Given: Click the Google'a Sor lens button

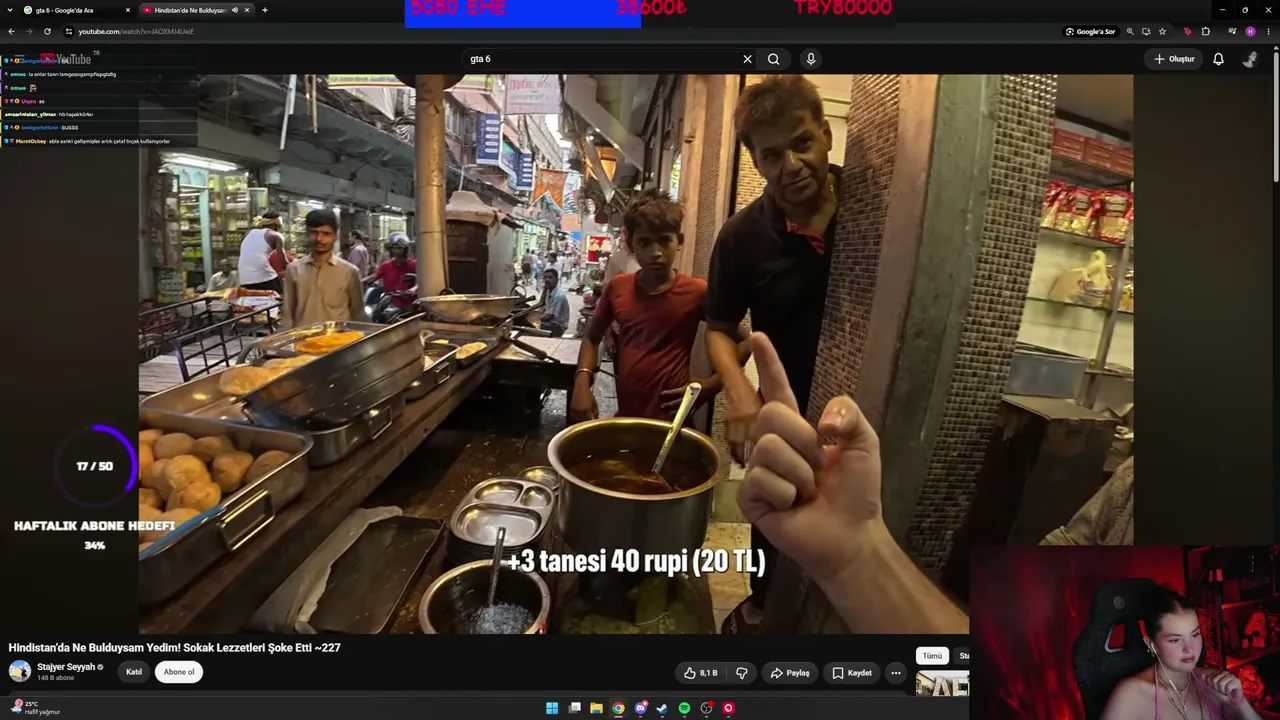Looking at the screenshot, I should 1090,31.
